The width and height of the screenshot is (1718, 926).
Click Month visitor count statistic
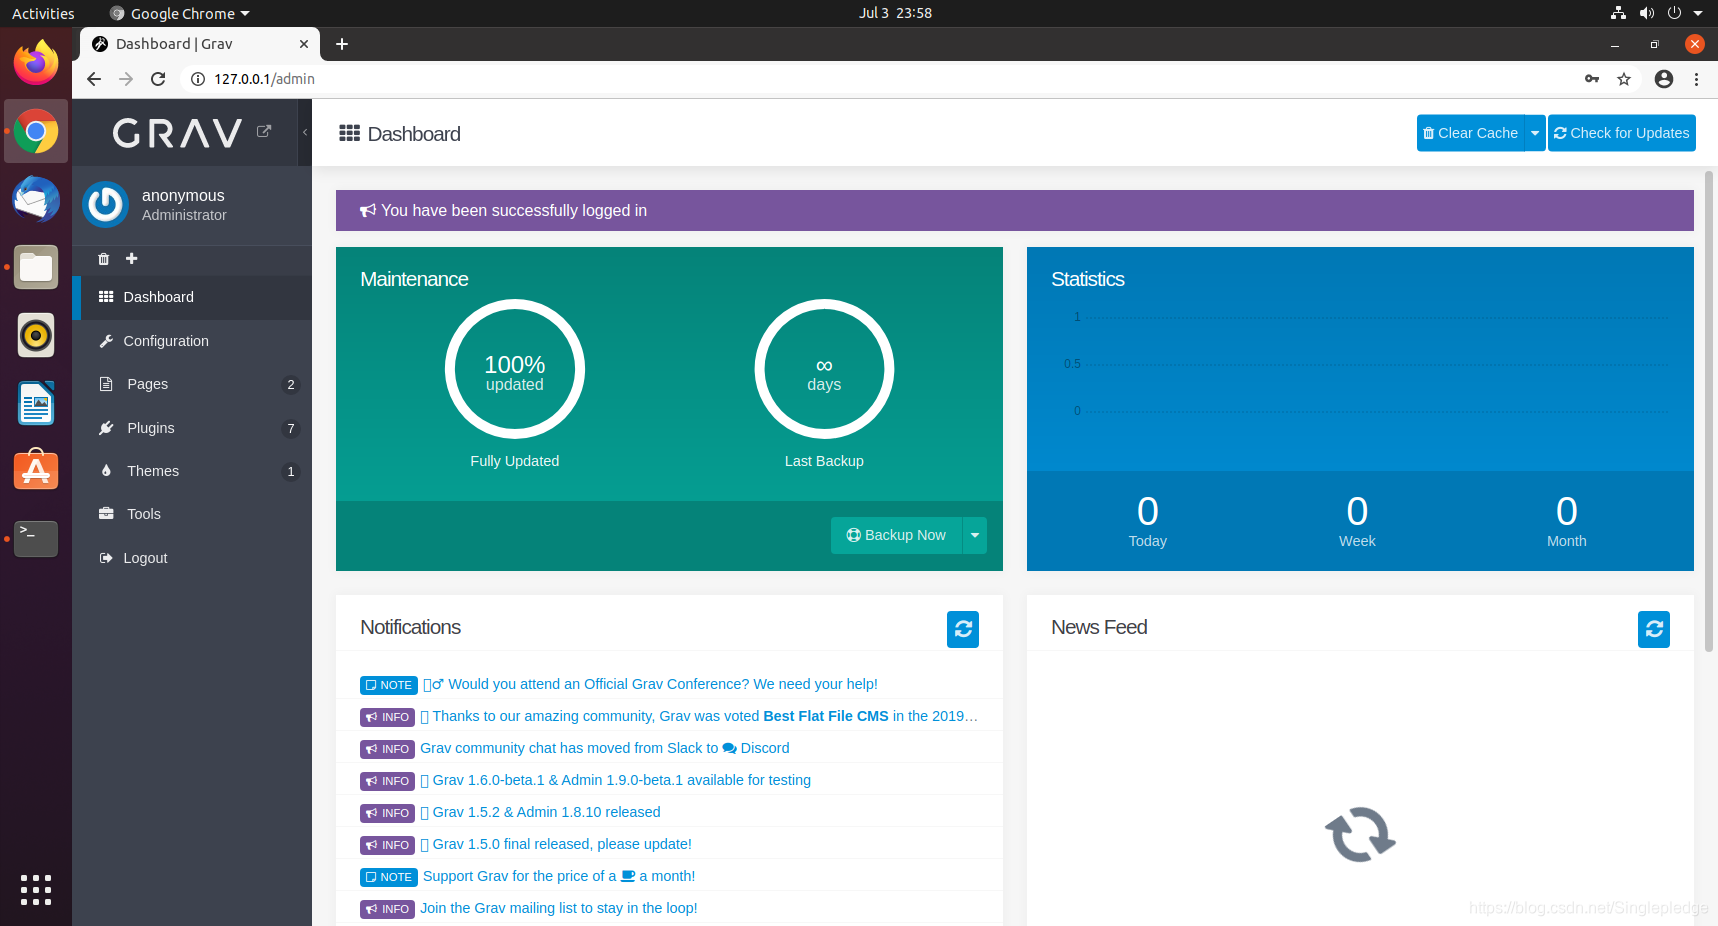click(1567, 521)
